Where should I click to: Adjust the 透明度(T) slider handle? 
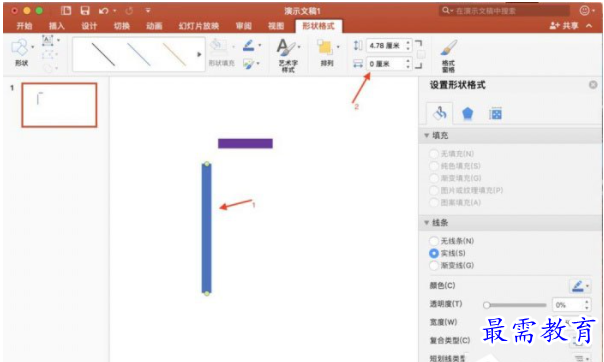(487, 305)
